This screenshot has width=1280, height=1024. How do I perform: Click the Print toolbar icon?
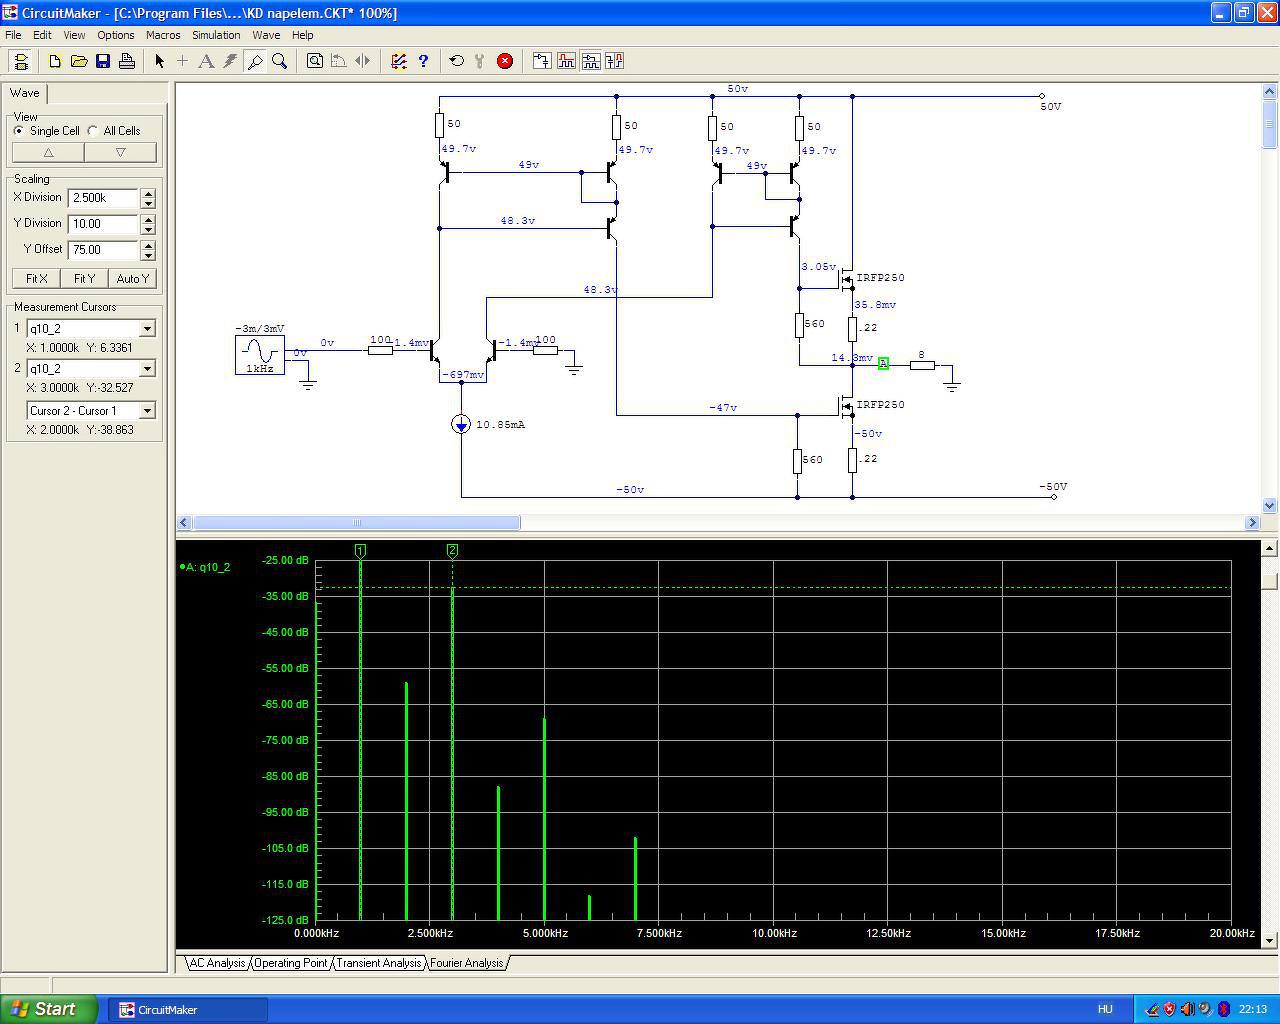tap(127, 61)
